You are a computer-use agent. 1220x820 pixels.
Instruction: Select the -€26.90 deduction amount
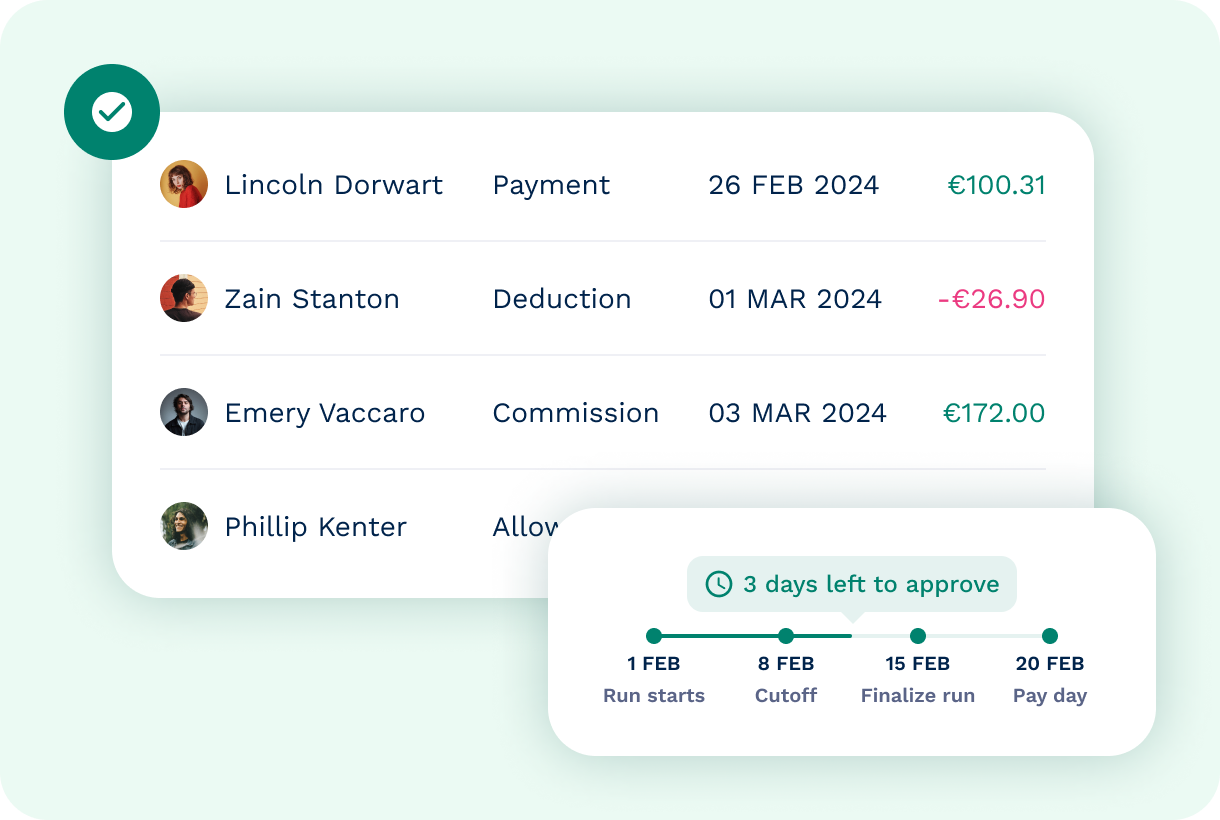(x=991, y=299)
